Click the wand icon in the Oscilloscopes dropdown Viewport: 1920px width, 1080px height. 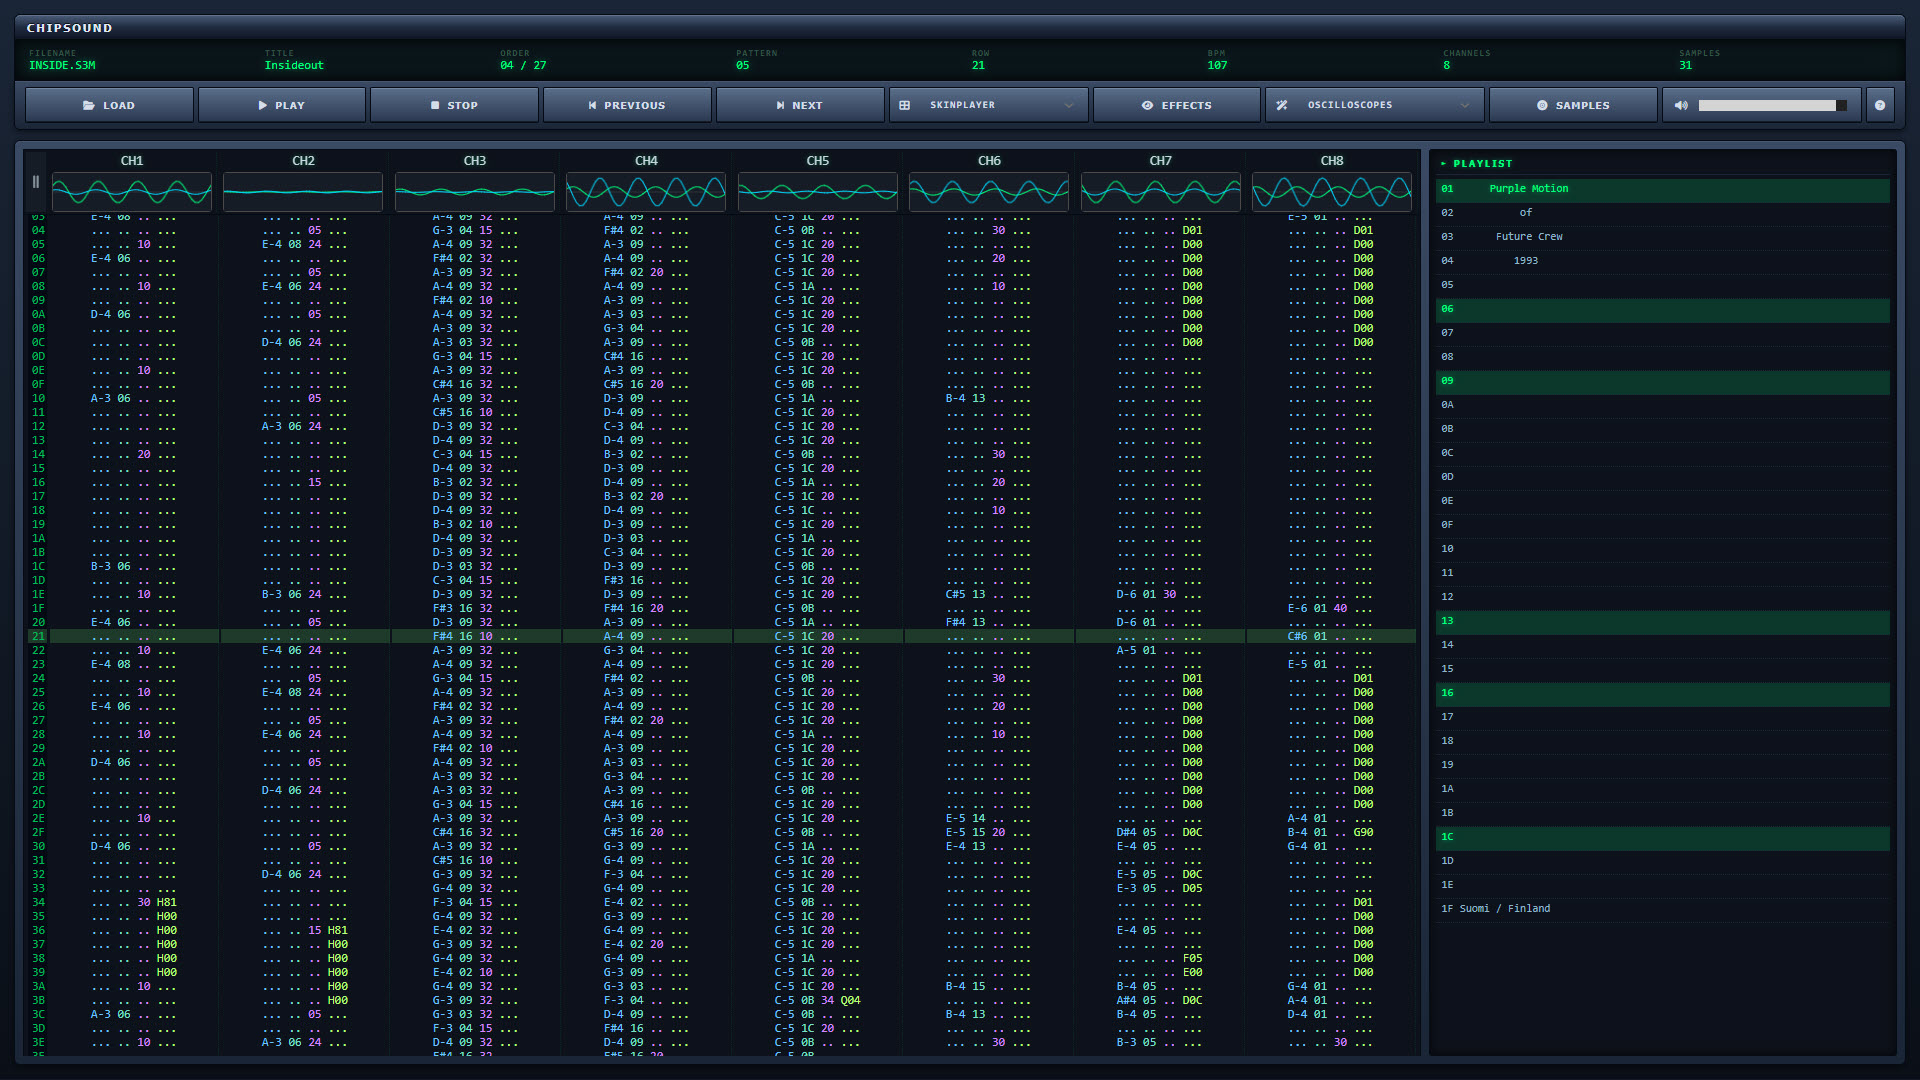(x=1282, y=105)
